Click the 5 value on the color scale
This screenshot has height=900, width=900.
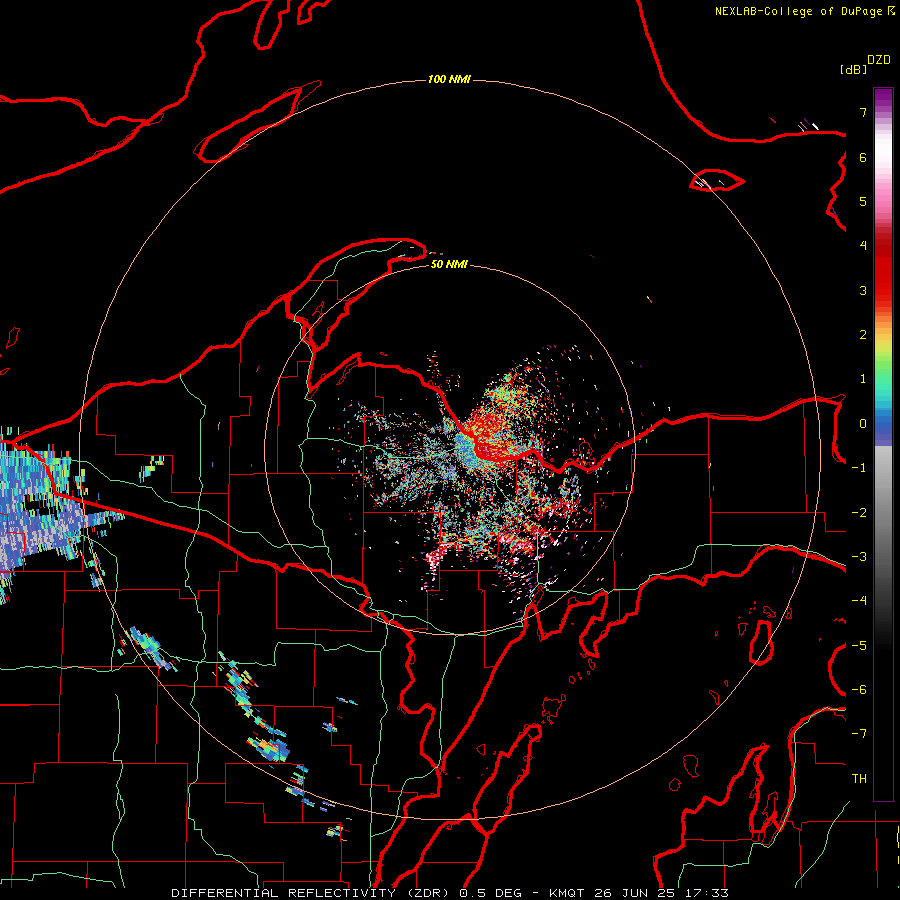coord(863,201)
